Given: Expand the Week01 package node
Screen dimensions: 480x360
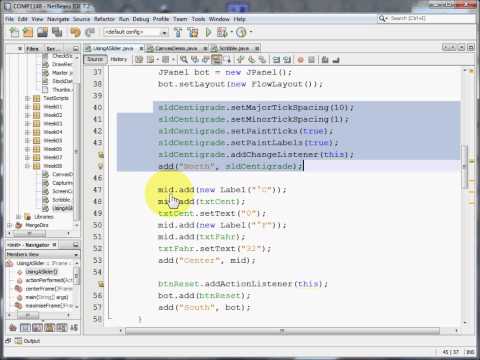Looking at the screenshot, I should click(x=28, y=107).
